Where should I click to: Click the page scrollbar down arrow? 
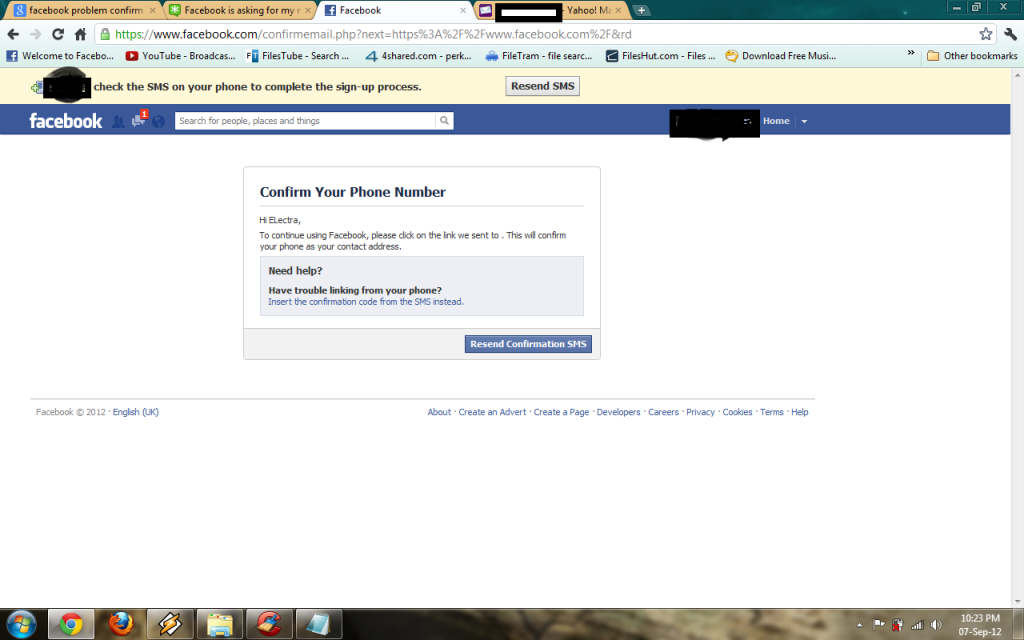[1017, 601]
